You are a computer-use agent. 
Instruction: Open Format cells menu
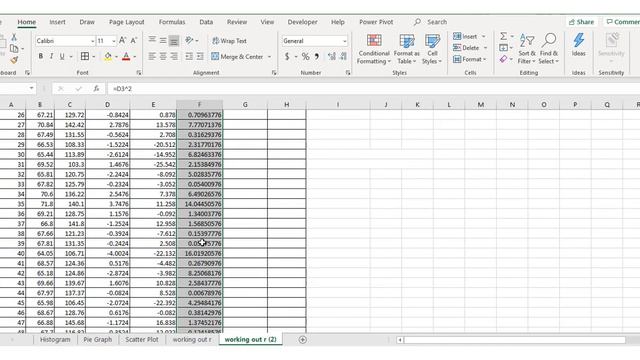470,59
